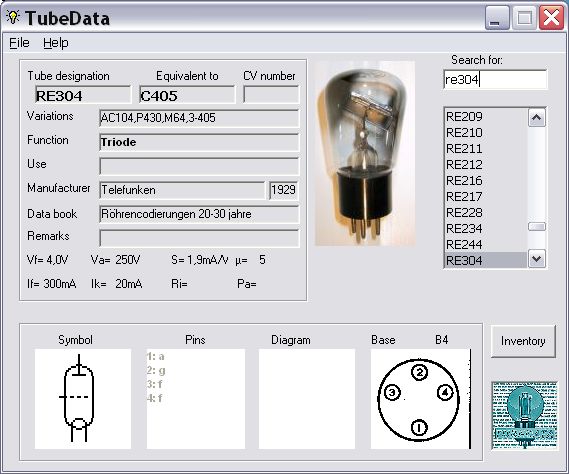Click the TubeData lightbulb title bar icon

pos(13,17)
